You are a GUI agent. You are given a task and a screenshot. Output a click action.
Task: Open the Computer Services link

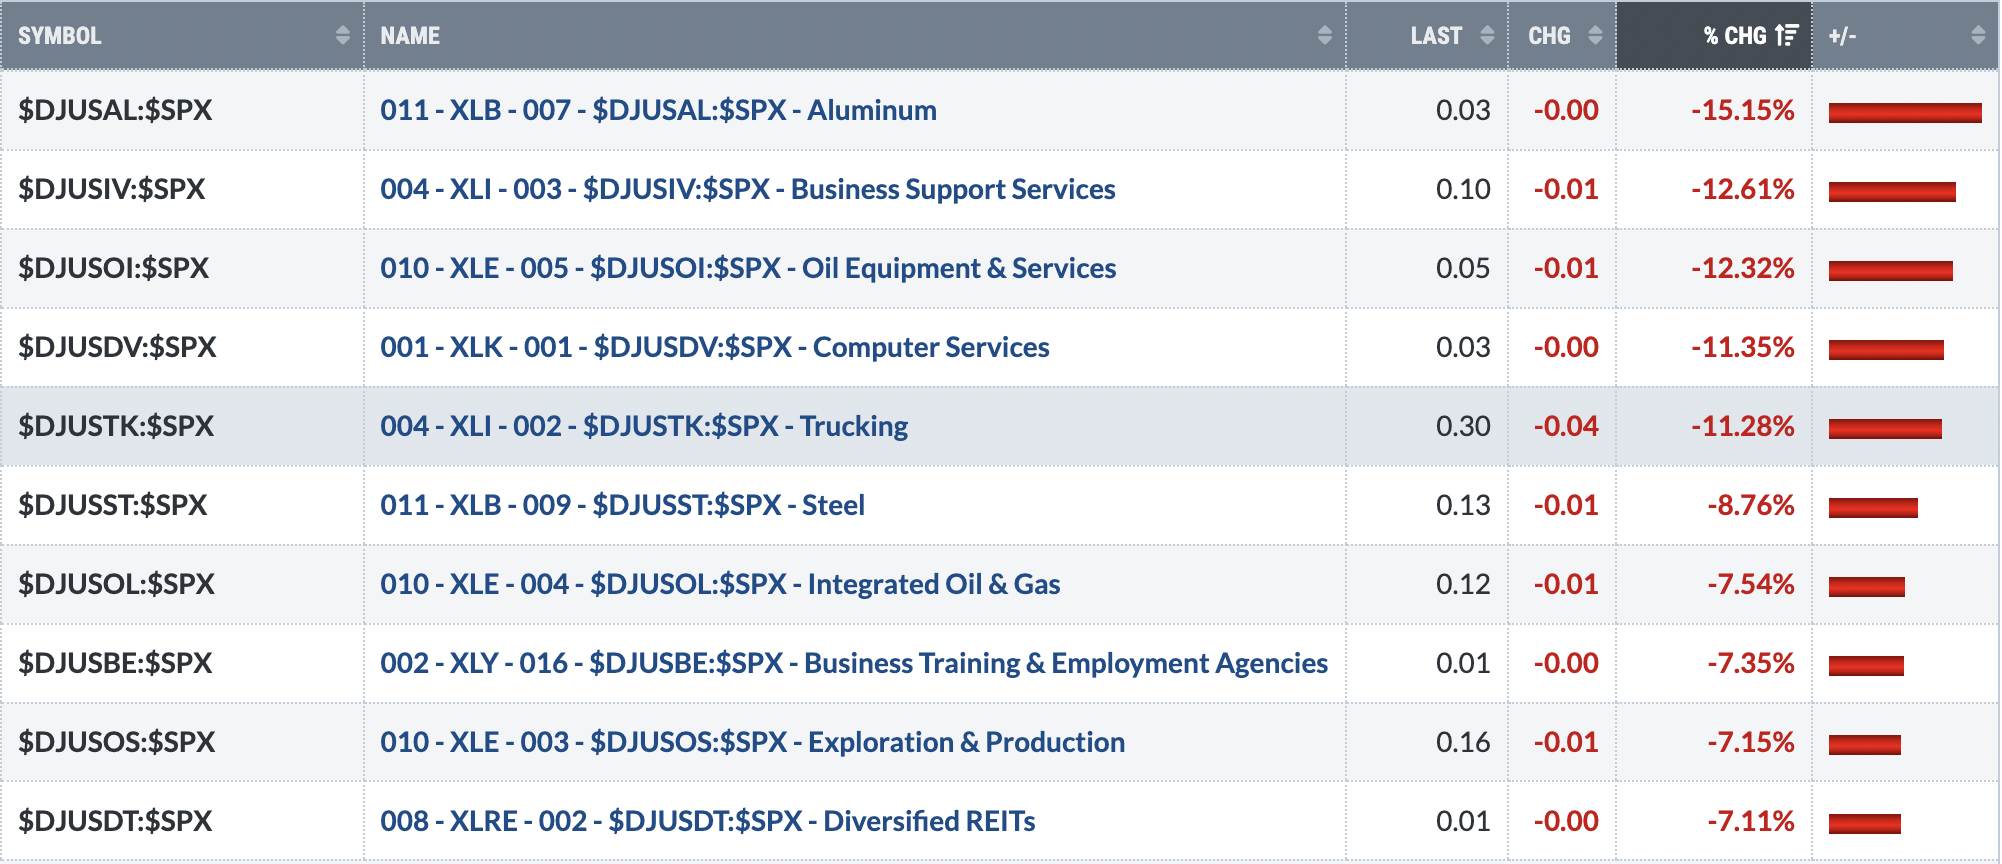[x=714, y=347]
